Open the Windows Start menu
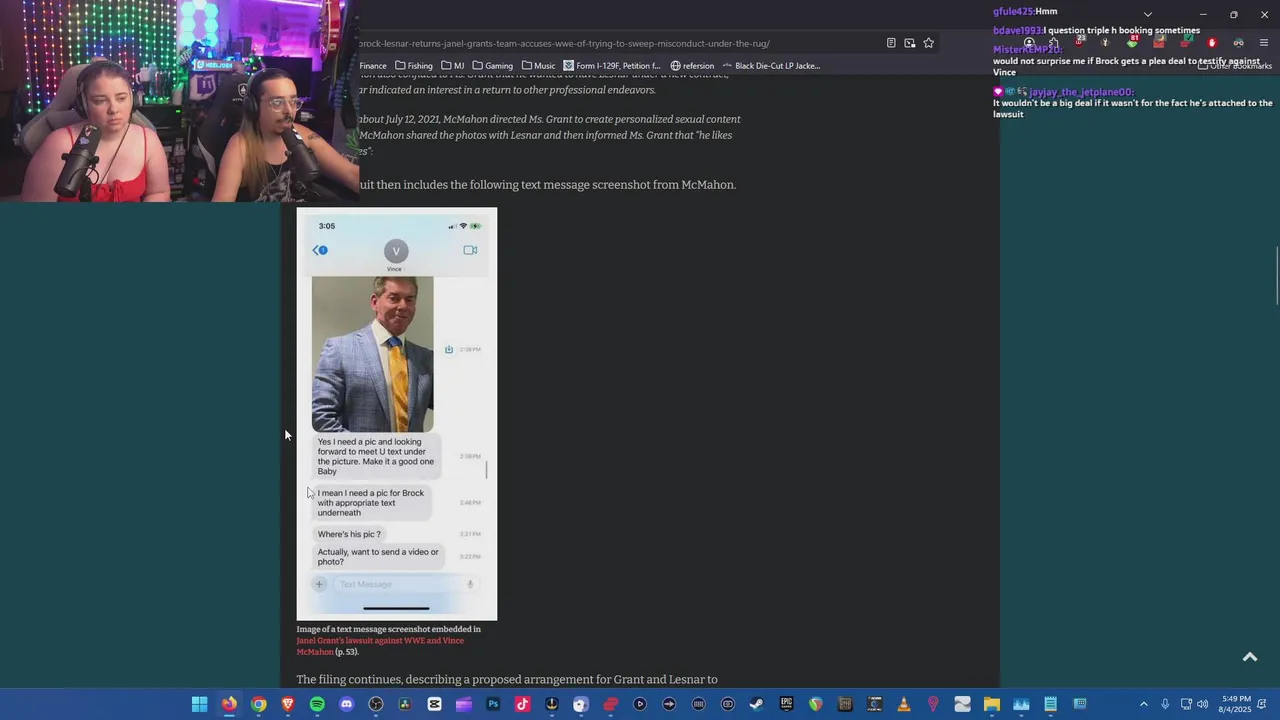Image resolution: width=1280 pixels, height=720 pixels. (x=199, y=704)
